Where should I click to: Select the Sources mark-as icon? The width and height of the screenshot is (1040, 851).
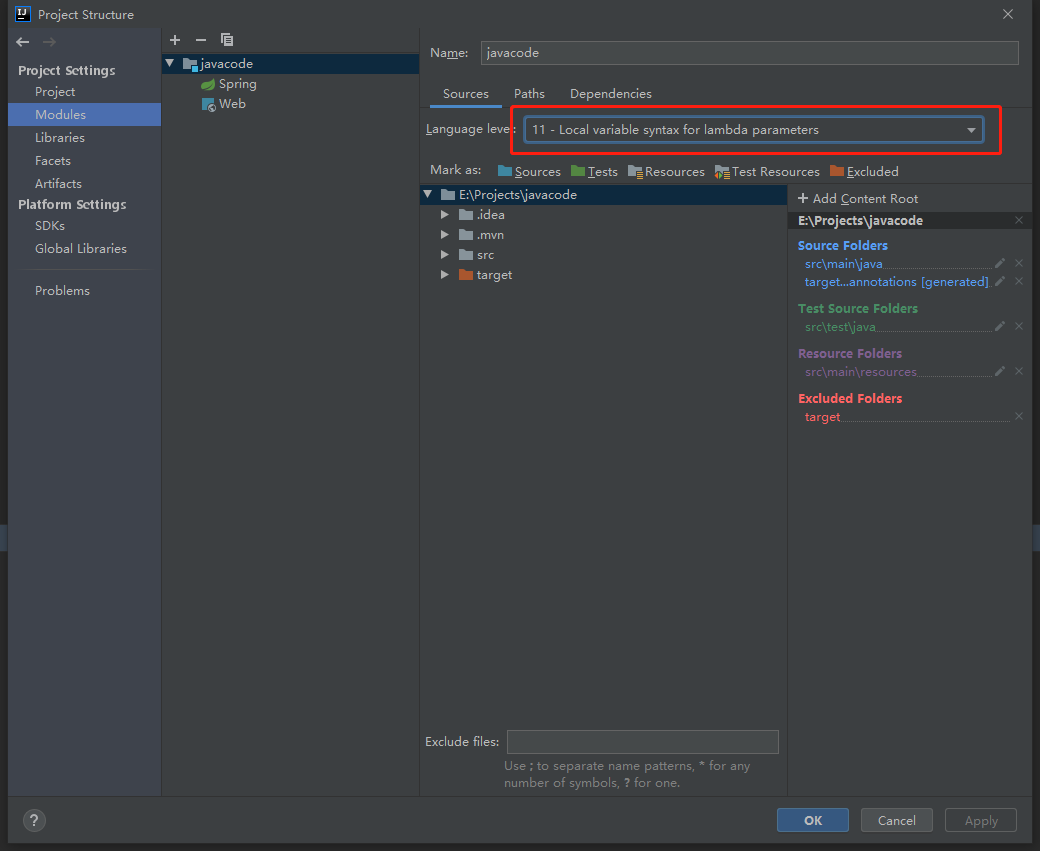coord(505,171)
